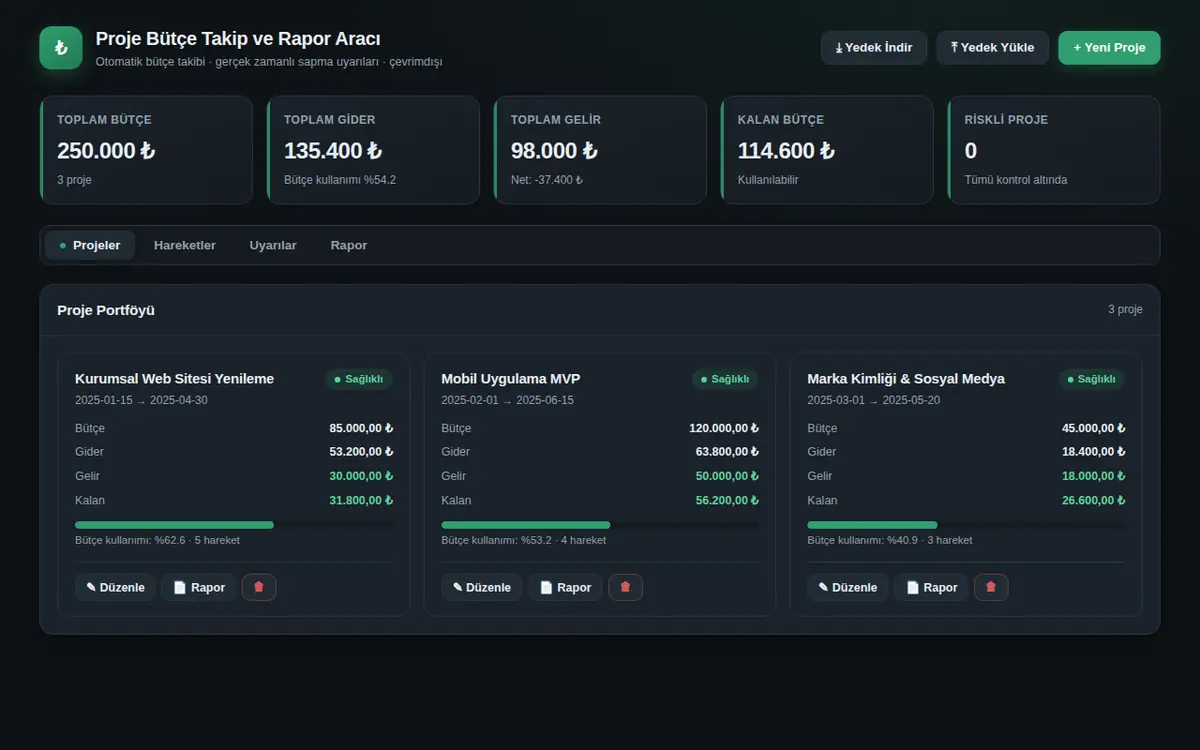
Task: Click the Mobil Uygulama MVP title
Action: tap(511, 379)
